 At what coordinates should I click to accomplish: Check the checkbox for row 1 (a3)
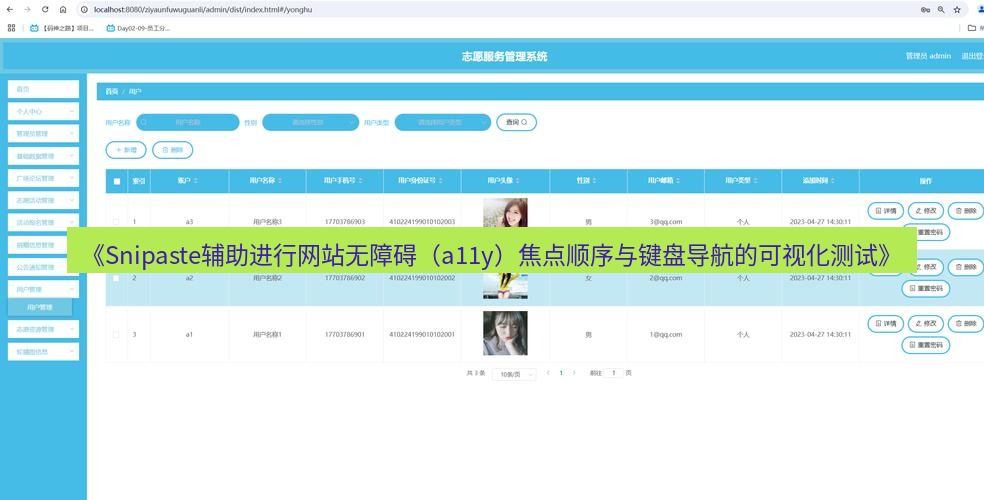click(x=116, y=221)
